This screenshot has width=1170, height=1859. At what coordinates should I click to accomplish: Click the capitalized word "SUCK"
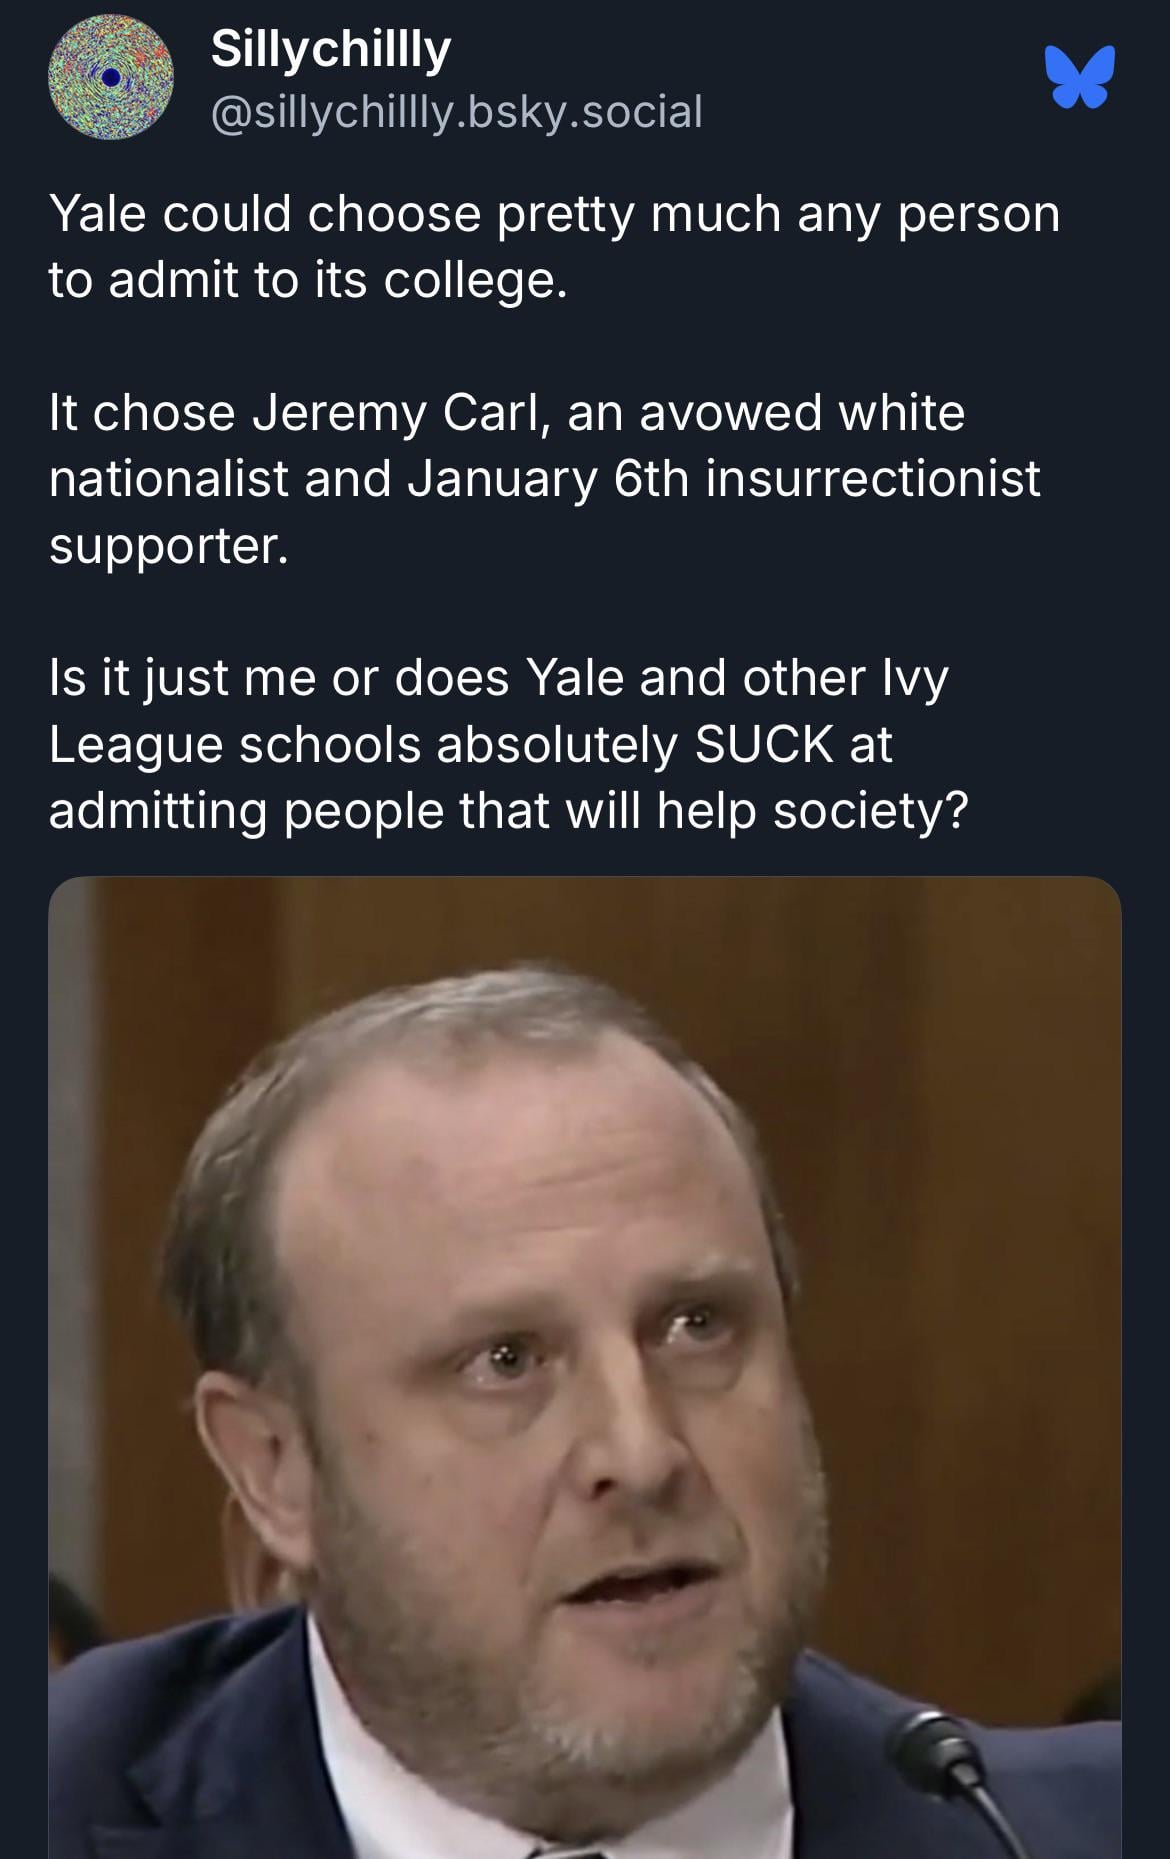pyautogui.click(x=764, y=743)
